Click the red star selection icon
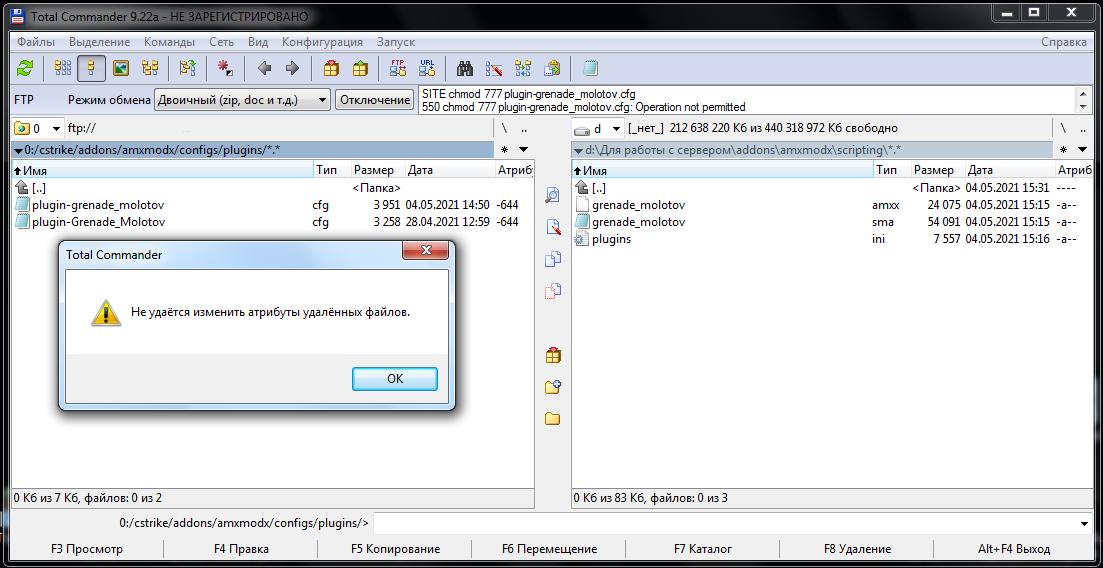The width and height of the screenshot is (1103, 568). pyautogui.click(x=225, y=68)
